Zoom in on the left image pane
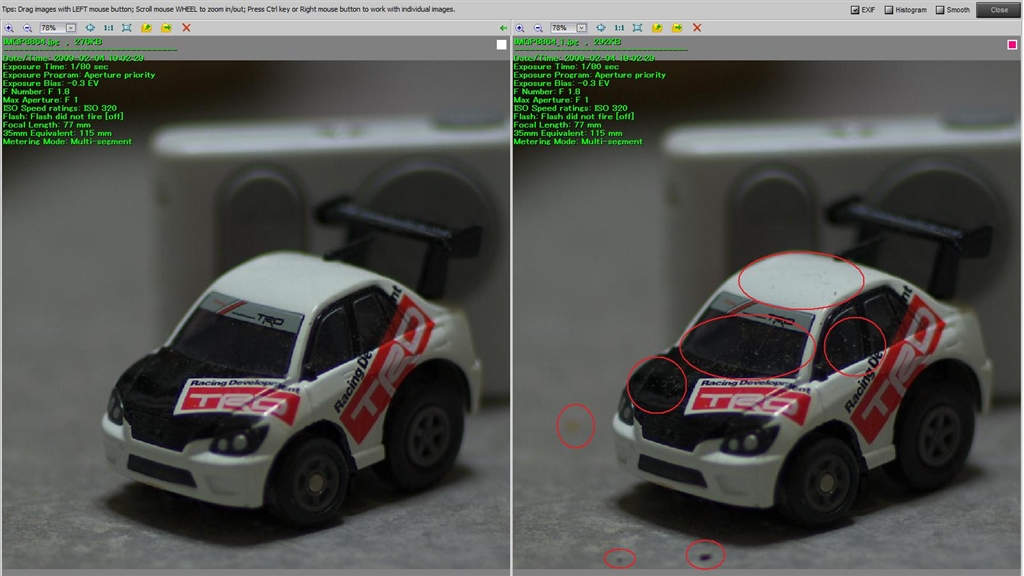1024x576 pixels. 9,28
